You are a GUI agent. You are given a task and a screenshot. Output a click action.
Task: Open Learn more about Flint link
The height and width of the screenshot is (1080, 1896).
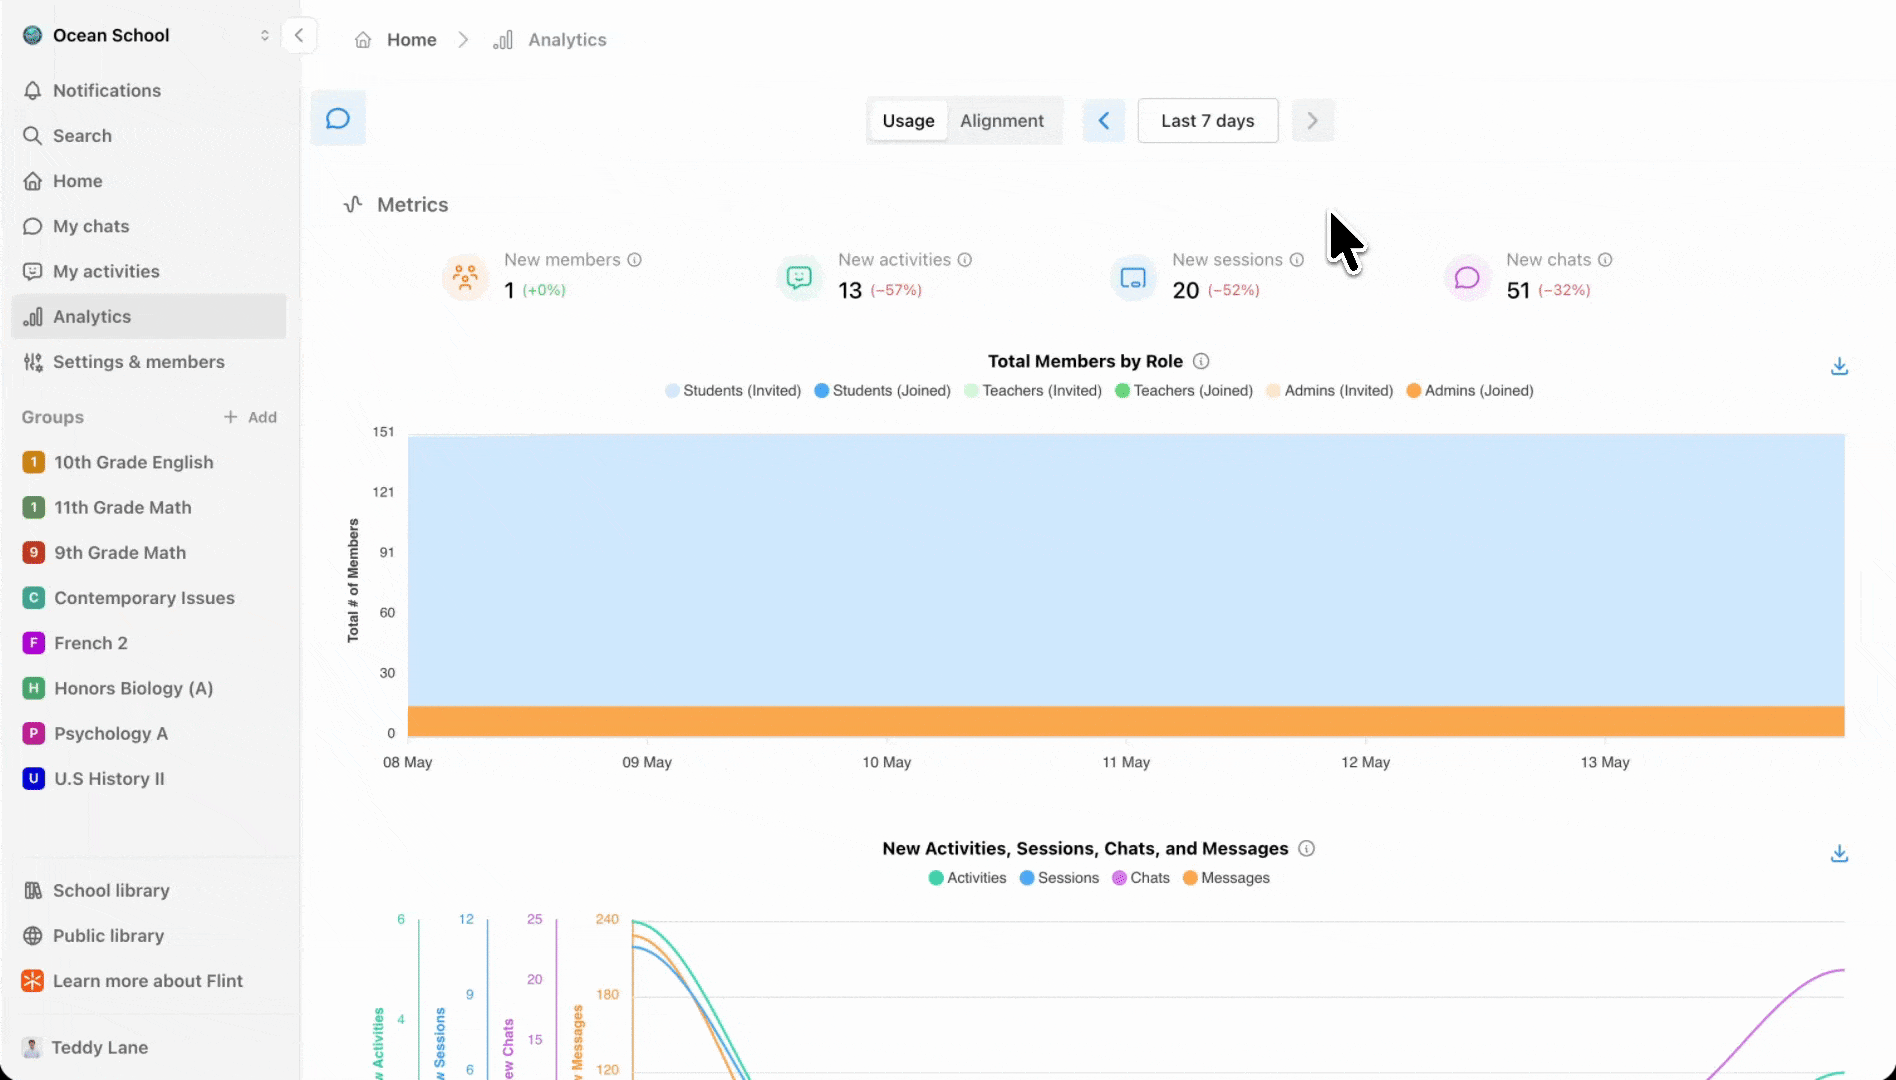point(148,981)
